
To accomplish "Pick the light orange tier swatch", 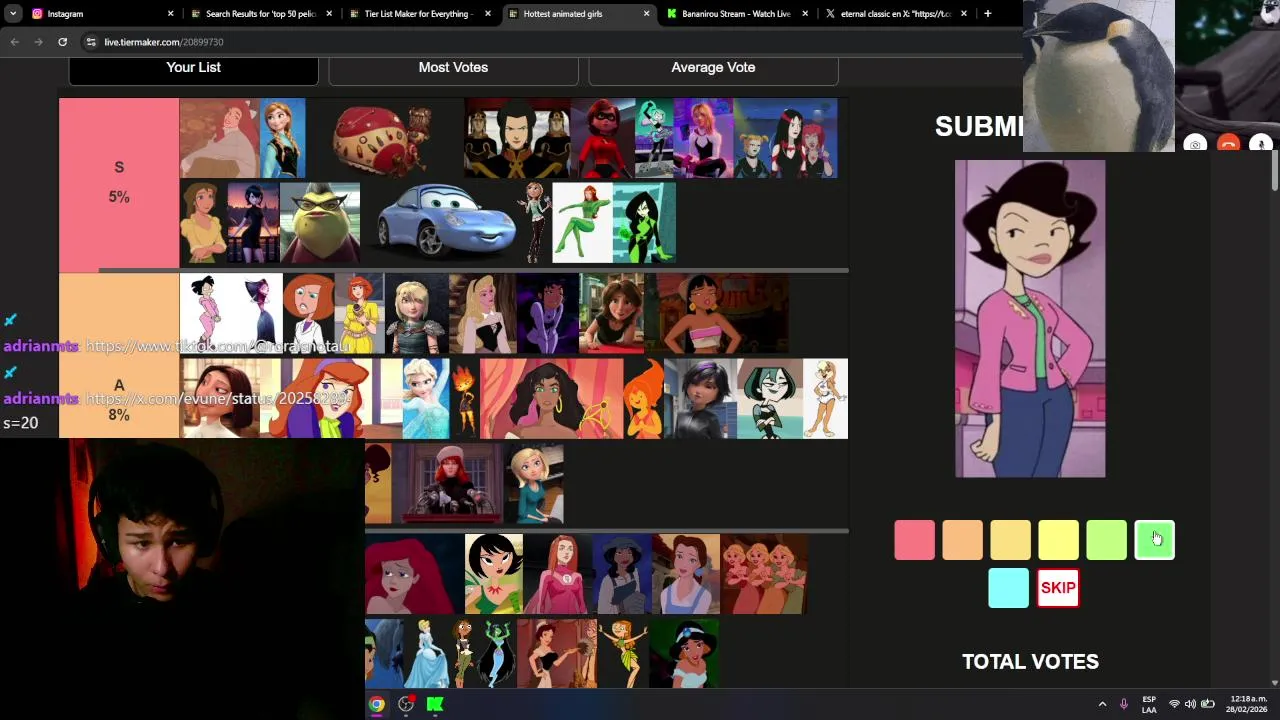I will pos(1010,540).
